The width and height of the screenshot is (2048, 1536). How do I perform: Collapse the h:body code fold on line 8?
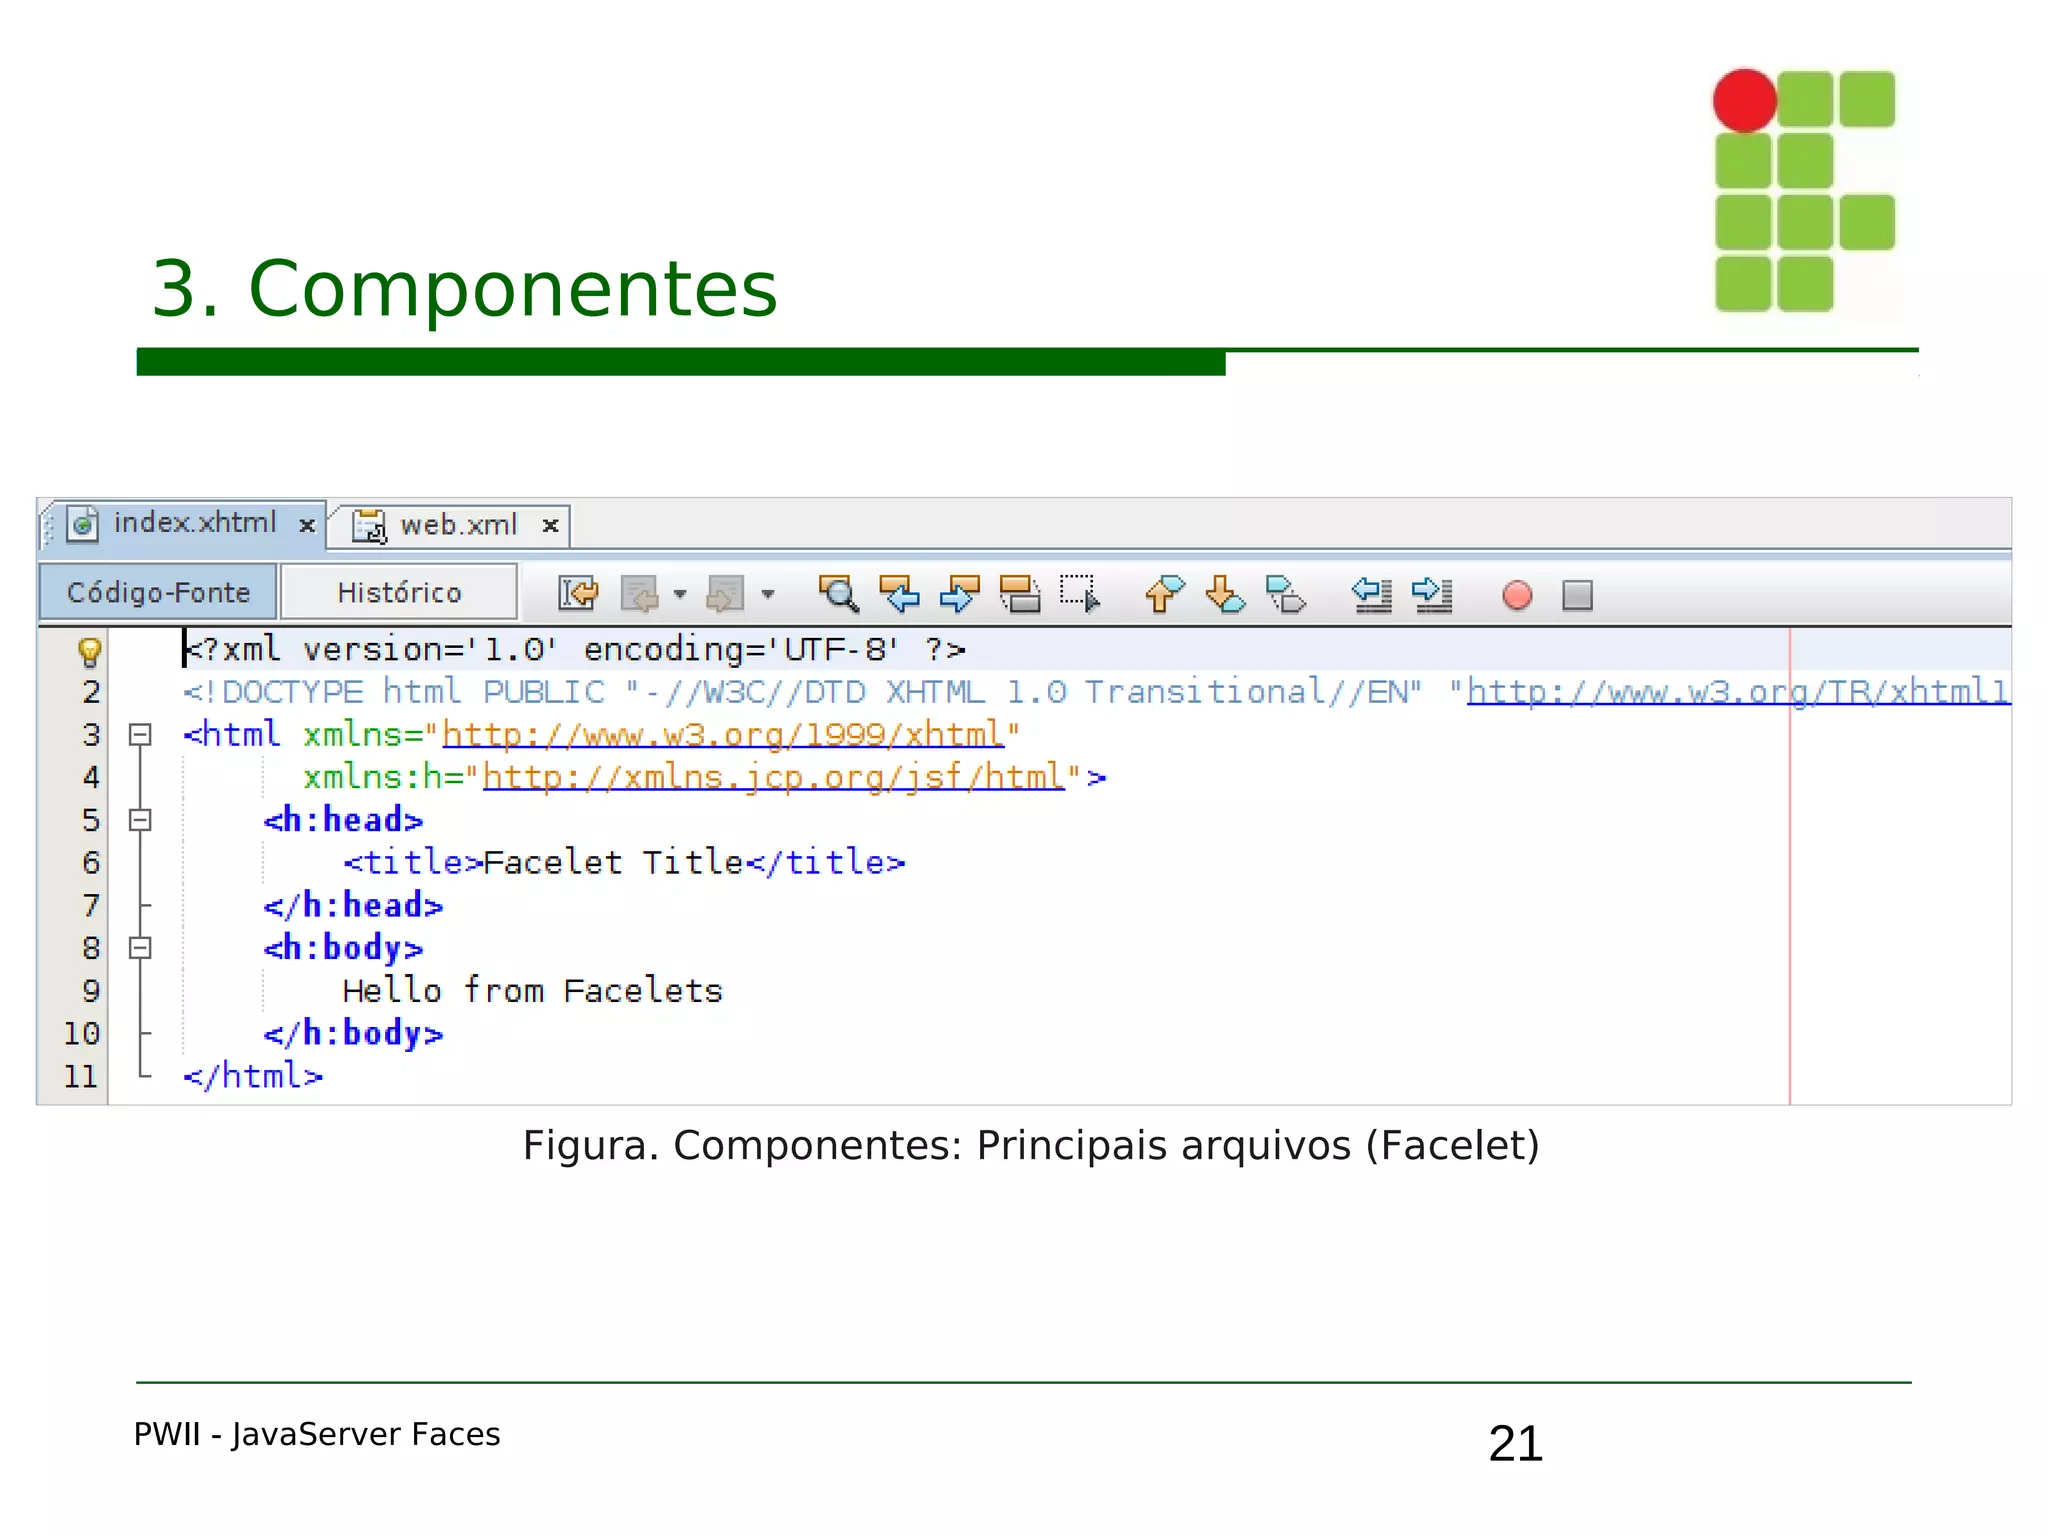coord(140,947)
